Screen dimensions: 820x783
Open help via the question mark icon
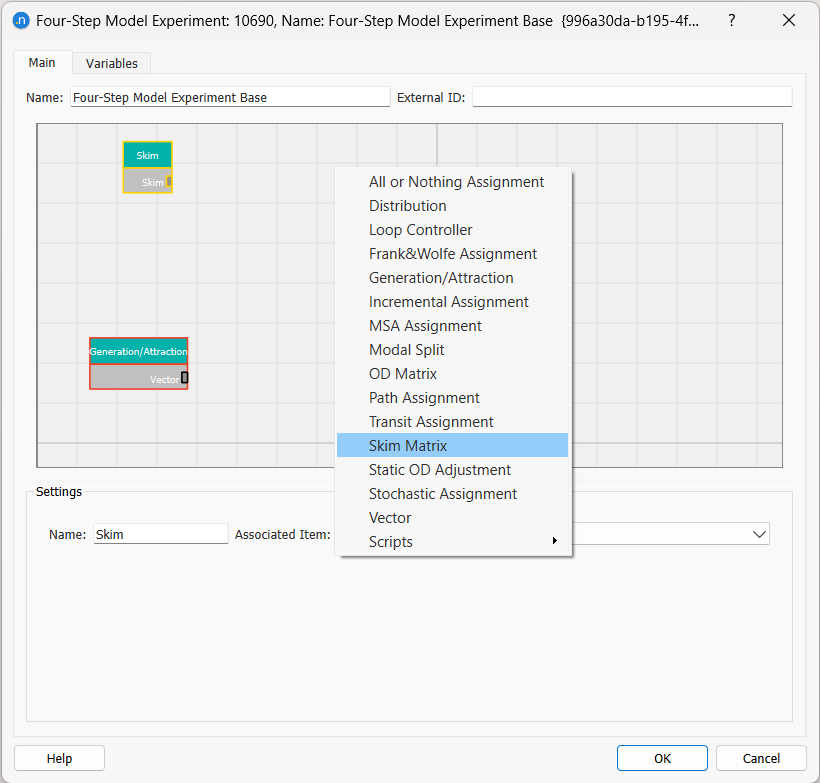tap(731, 20)
